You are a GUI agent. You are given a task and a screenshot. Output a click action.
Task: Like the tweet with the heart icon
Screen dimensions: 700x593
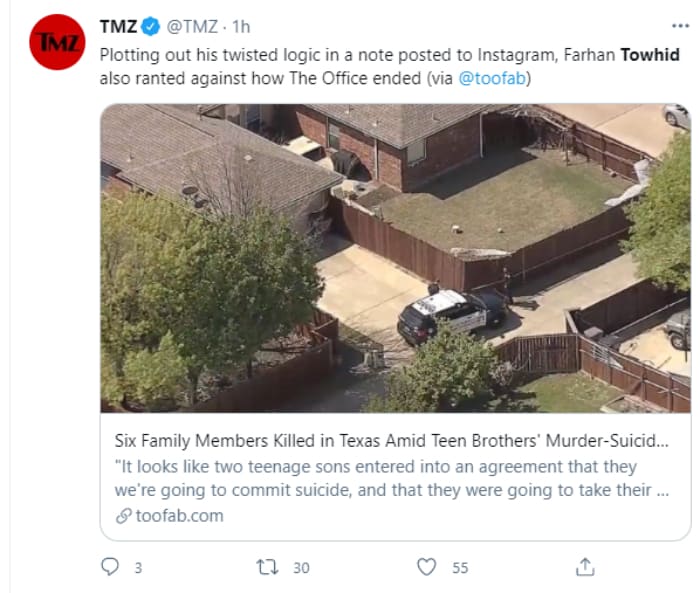point(427,567)
